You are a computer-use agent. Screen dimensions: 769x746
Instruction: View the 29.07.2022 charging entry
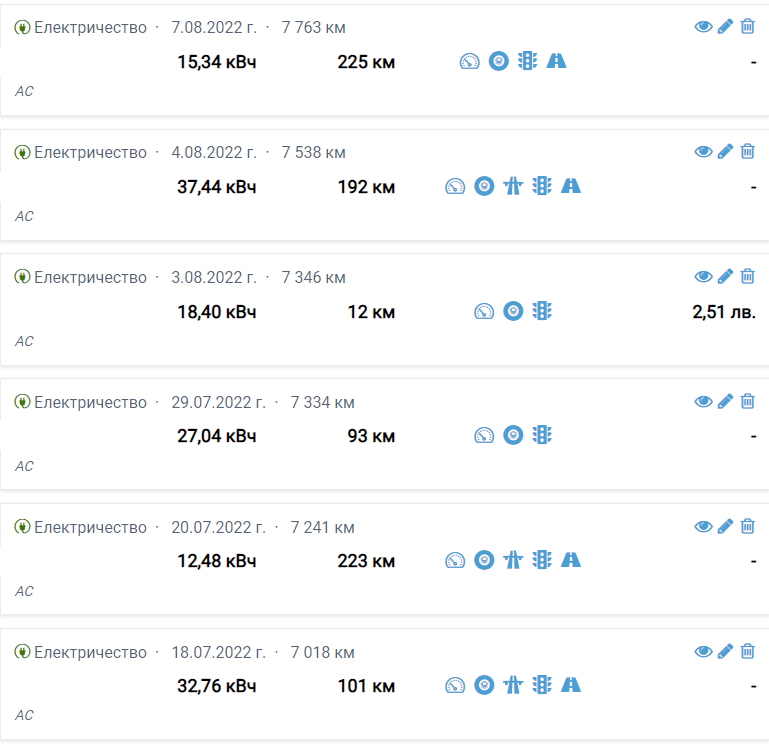pyautogui.click(x=703, y=402)
